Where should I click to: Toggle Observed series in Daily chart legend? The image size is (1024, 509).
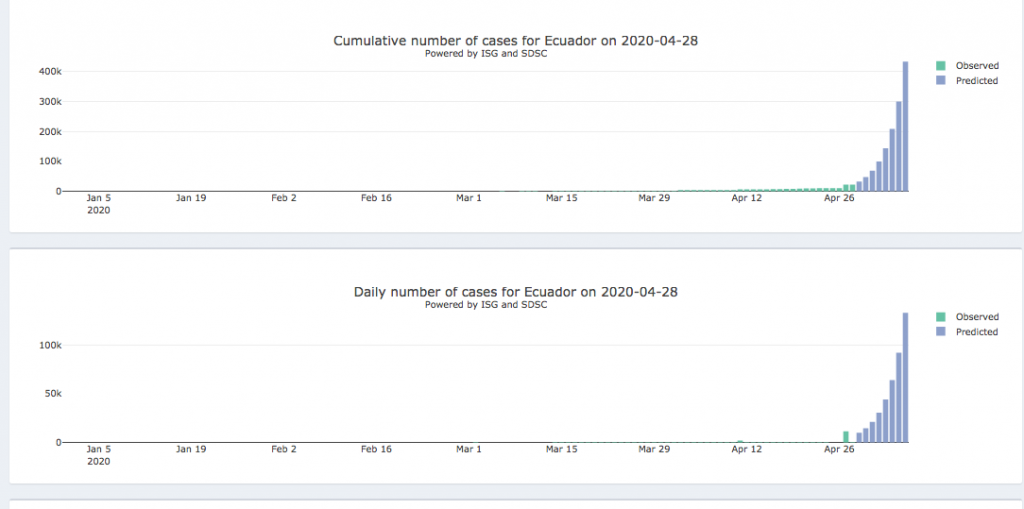976,317
